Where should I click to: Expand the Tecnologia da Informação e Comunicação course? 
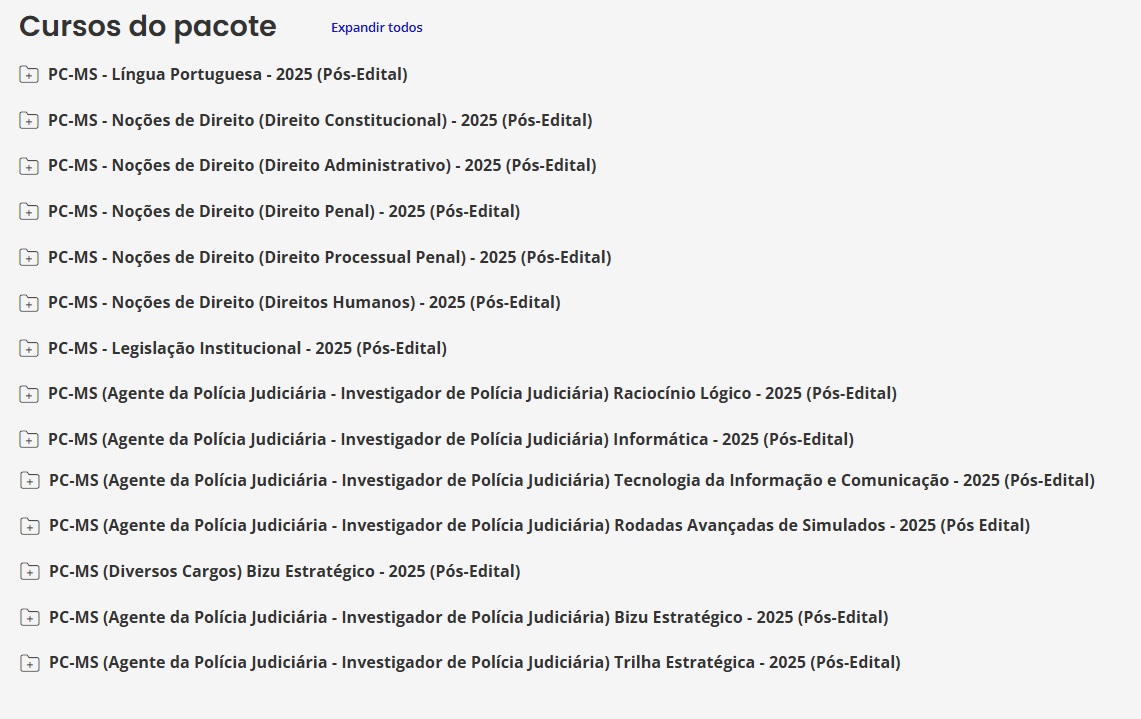click(x=29, y=480)
